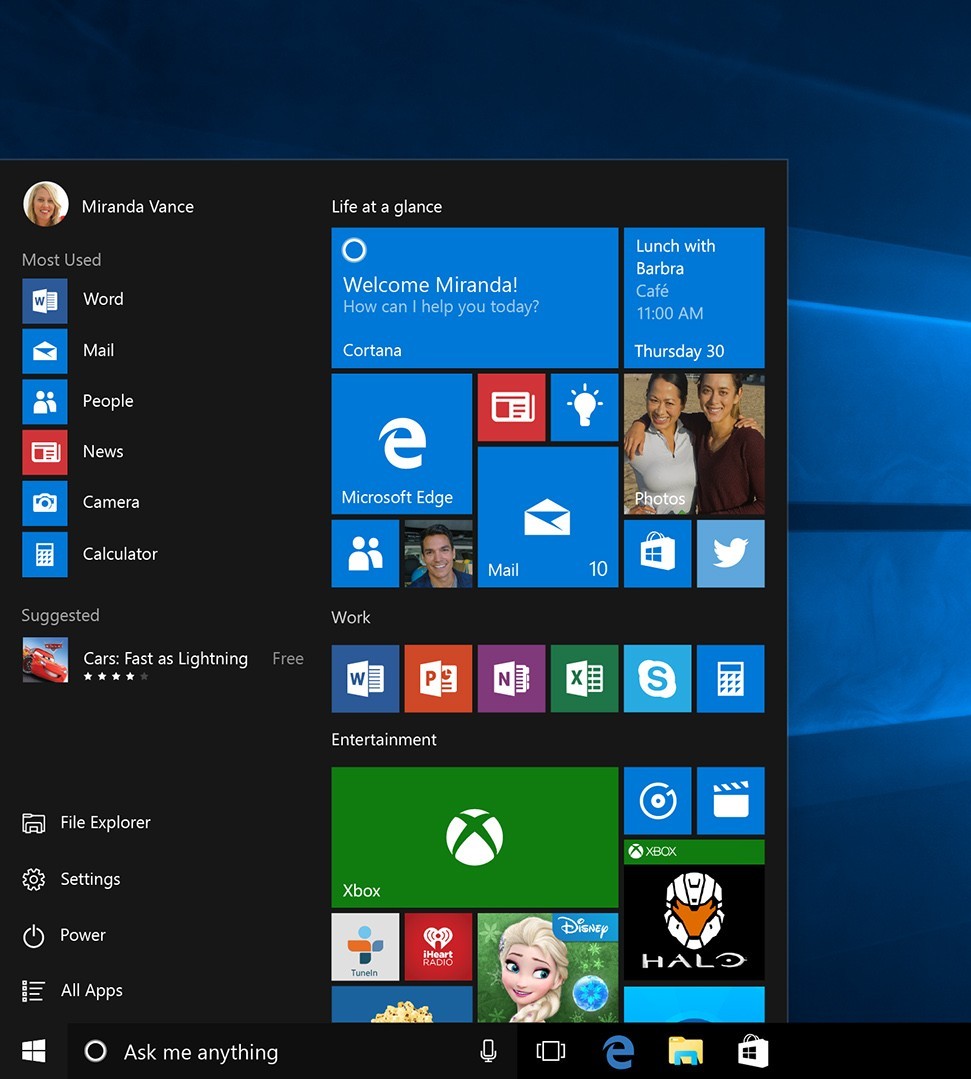The height and width of the screenshot is (1079, 971).
Task: Open the Windows Store tile
Action: point(657,553)
